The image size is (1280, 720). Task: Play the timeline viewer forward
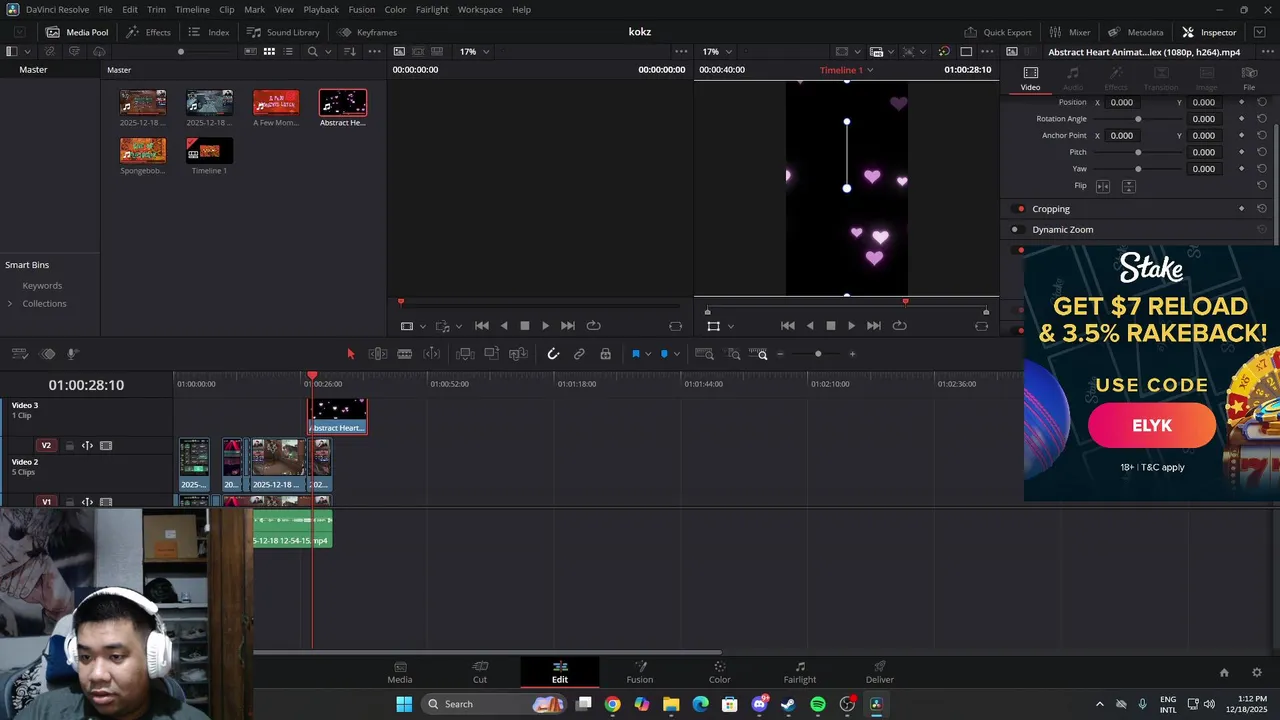pyautogui.click(x=851, y=326)
